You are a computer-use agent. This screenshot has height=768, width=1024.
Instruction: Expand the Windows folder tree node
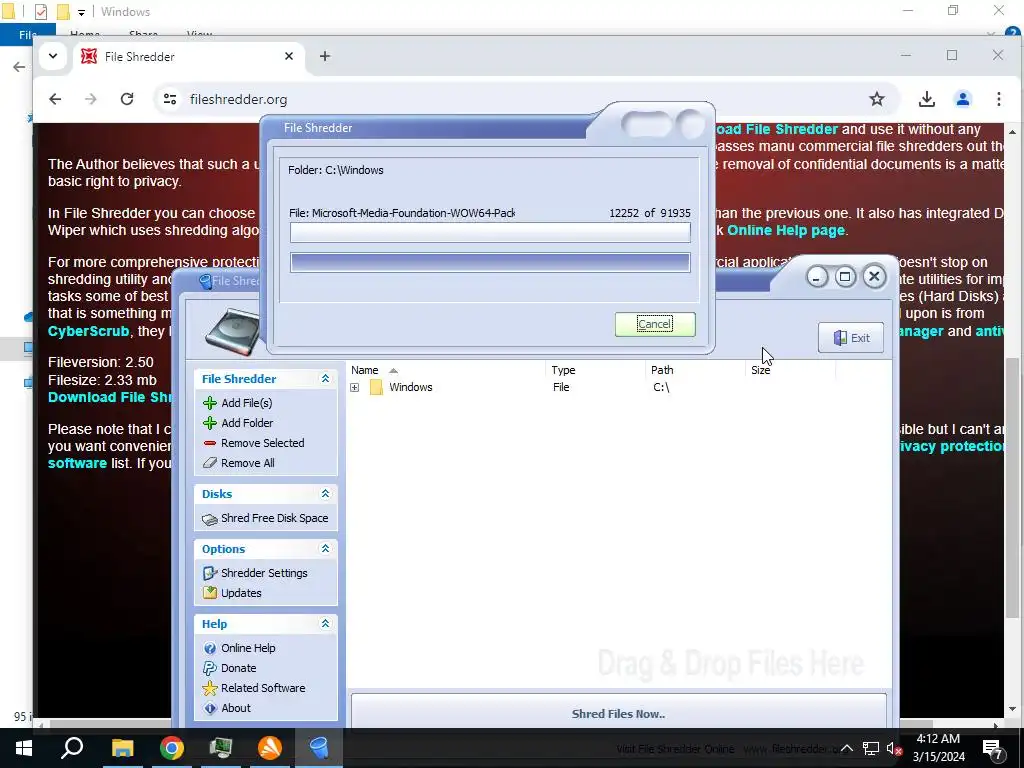coord(354,387)
